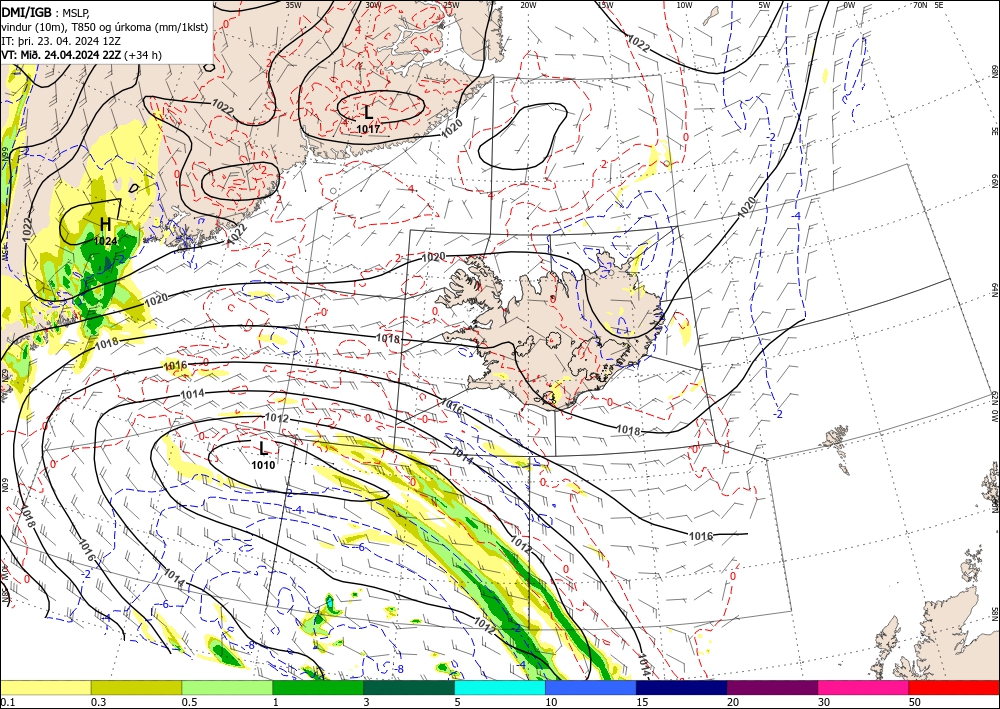1000x709 pixels.
Task: Click the '50' legend tick label
Action: (915, 702)
